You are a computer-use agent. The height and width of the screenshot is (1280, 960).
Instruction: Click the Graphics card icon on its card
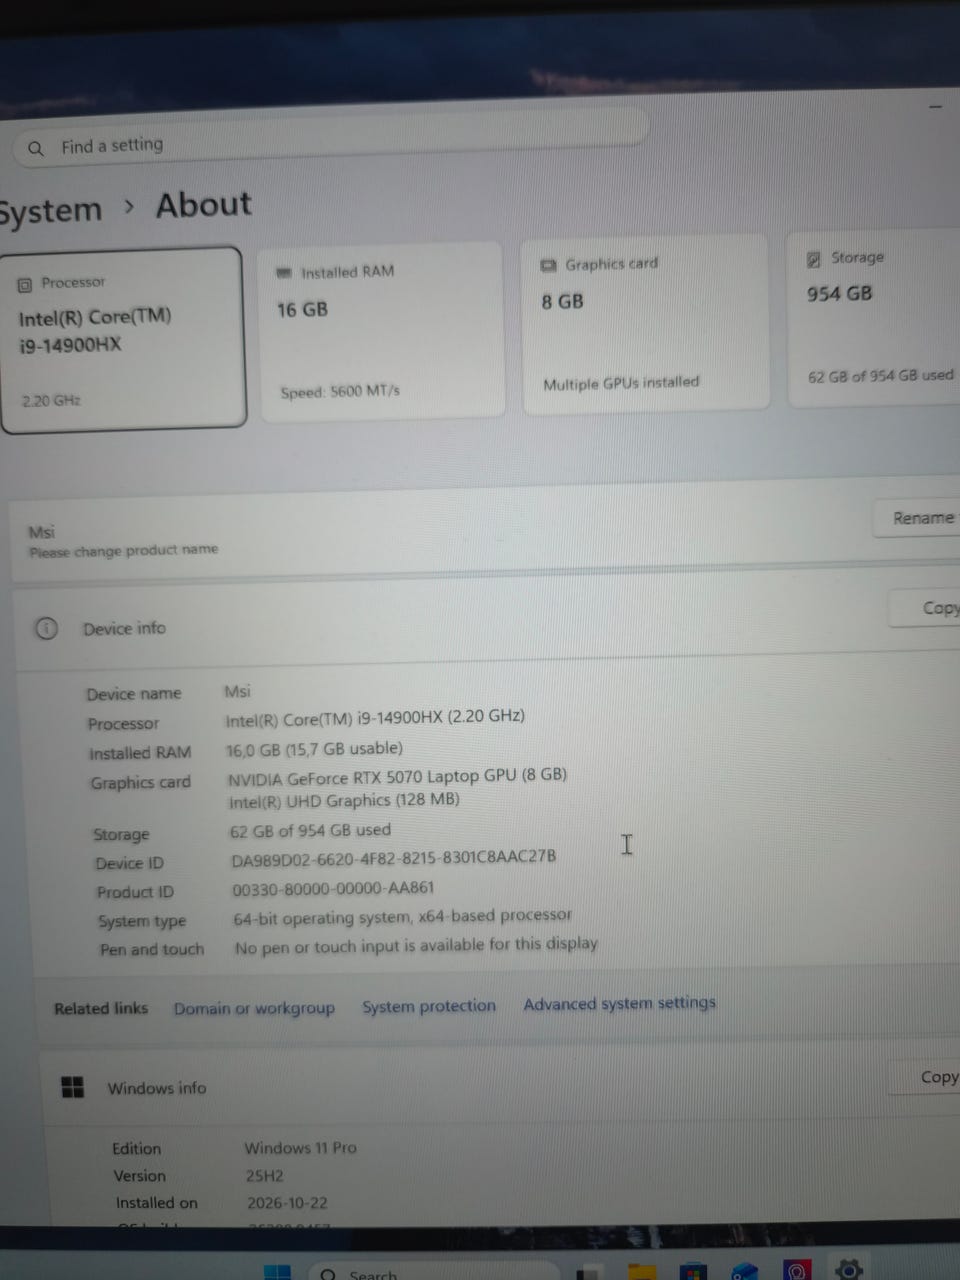[548, 265]
